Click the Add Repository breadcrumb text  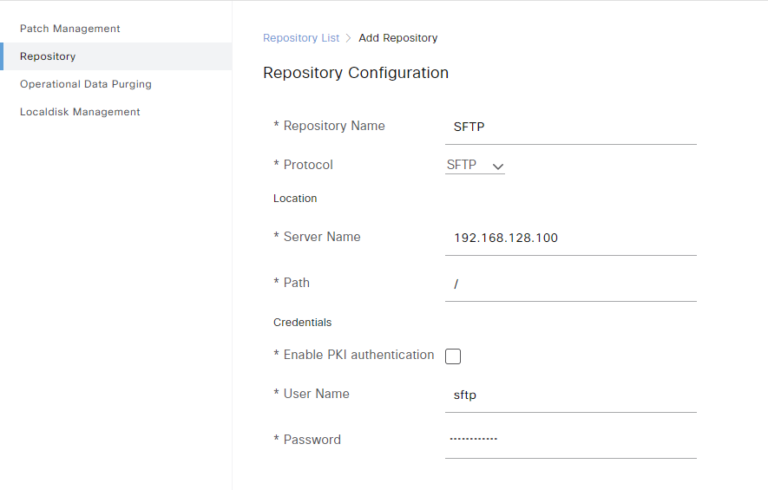[x=398, y=38]
